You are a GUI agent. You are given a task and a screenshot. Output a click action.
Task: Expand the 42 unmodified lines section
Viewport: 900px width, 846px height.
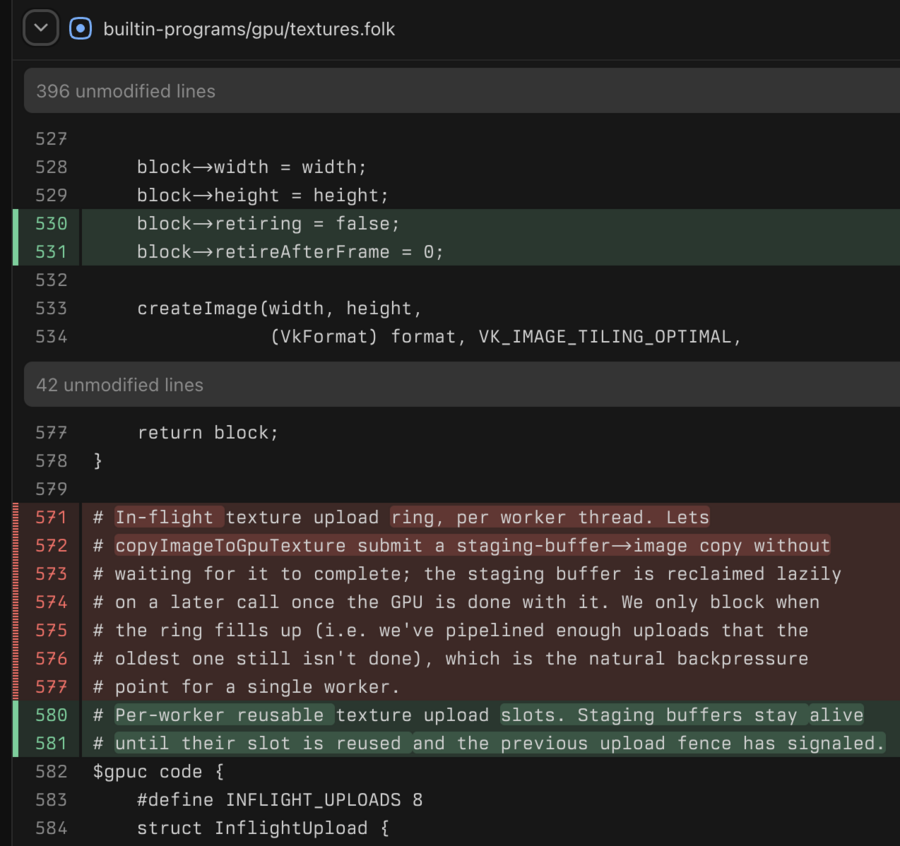click(x=462, y=385)
